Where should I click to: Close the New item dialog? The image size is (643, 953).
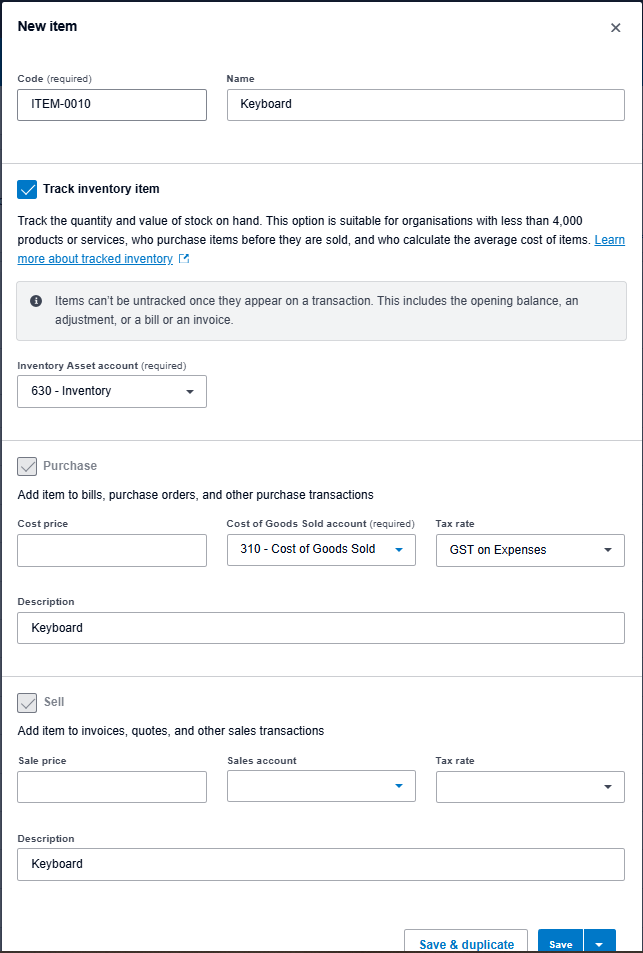616,28
